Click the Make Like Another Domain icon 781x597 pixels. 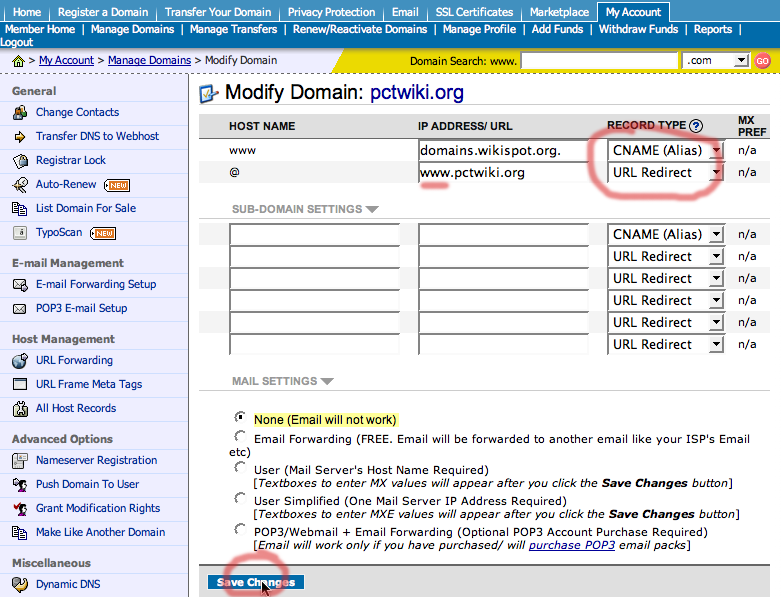click(20, 533)
